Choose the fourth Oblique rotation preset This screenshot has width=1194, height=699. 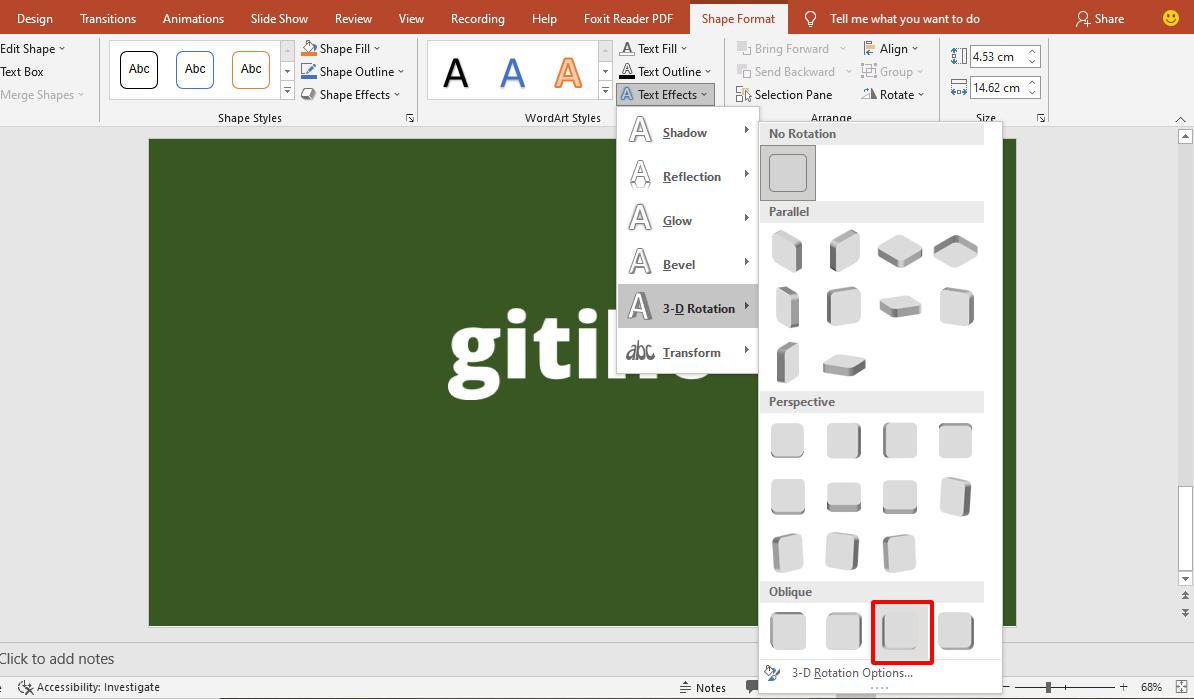(x=956, y=631)
